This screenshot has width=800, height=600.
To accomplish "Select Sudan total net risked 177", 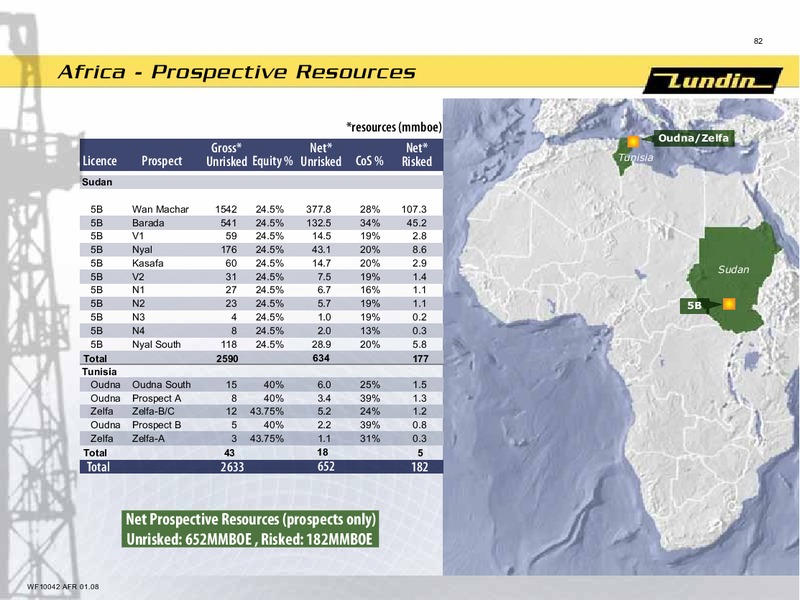I will (420, 359).
